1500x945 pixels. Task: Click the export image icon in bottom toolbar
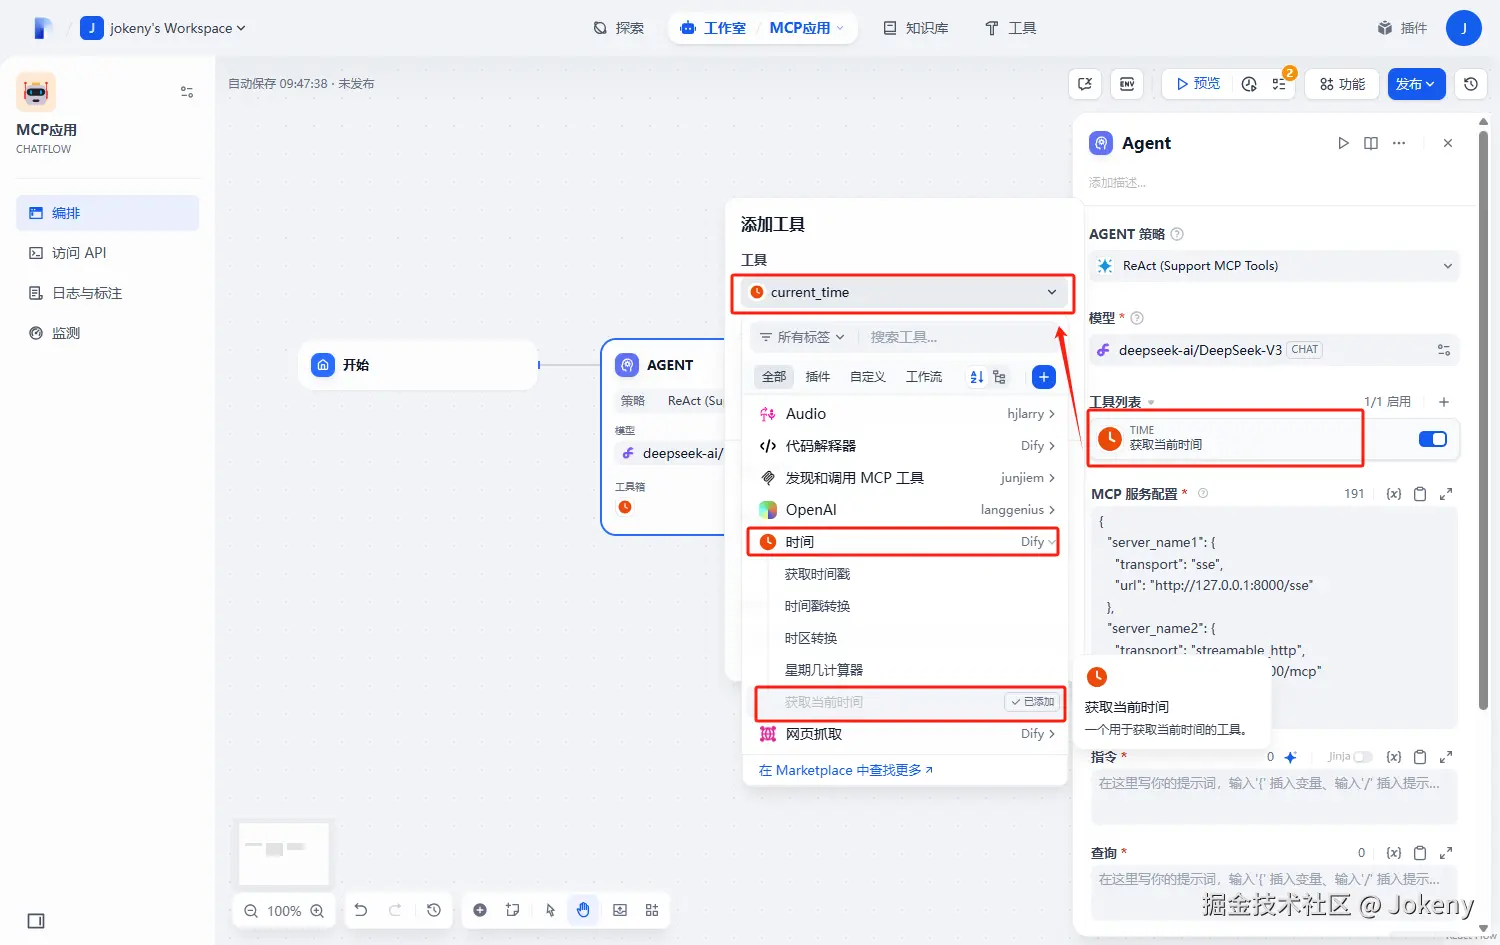(620, 910)
